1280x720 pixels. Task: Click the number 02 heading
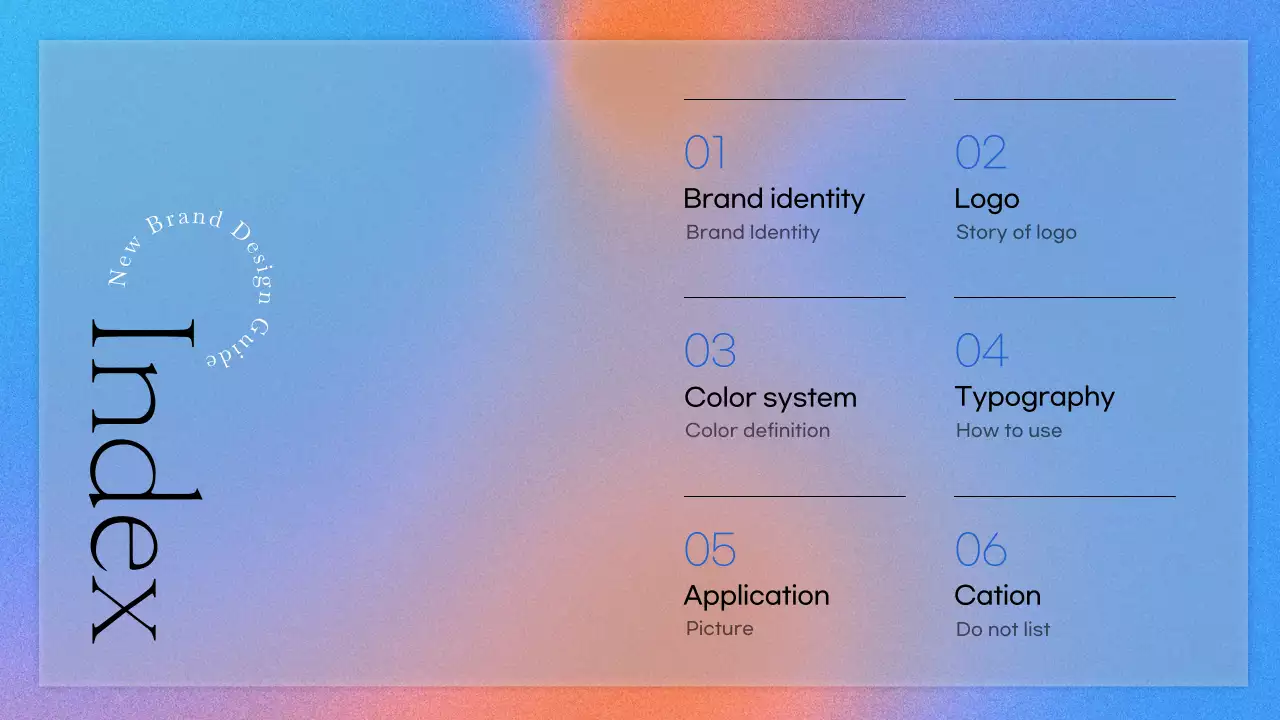(980, 154)
